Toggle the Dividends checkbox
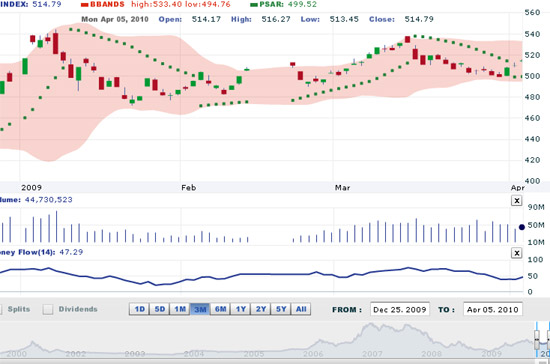This screenshot has width=550, height=364. click(x=48, y=309)
